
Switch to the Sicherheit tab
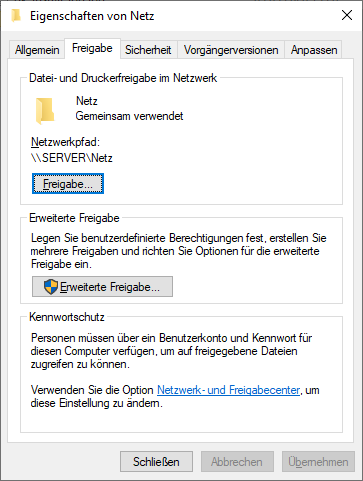(x=148, y=50)
